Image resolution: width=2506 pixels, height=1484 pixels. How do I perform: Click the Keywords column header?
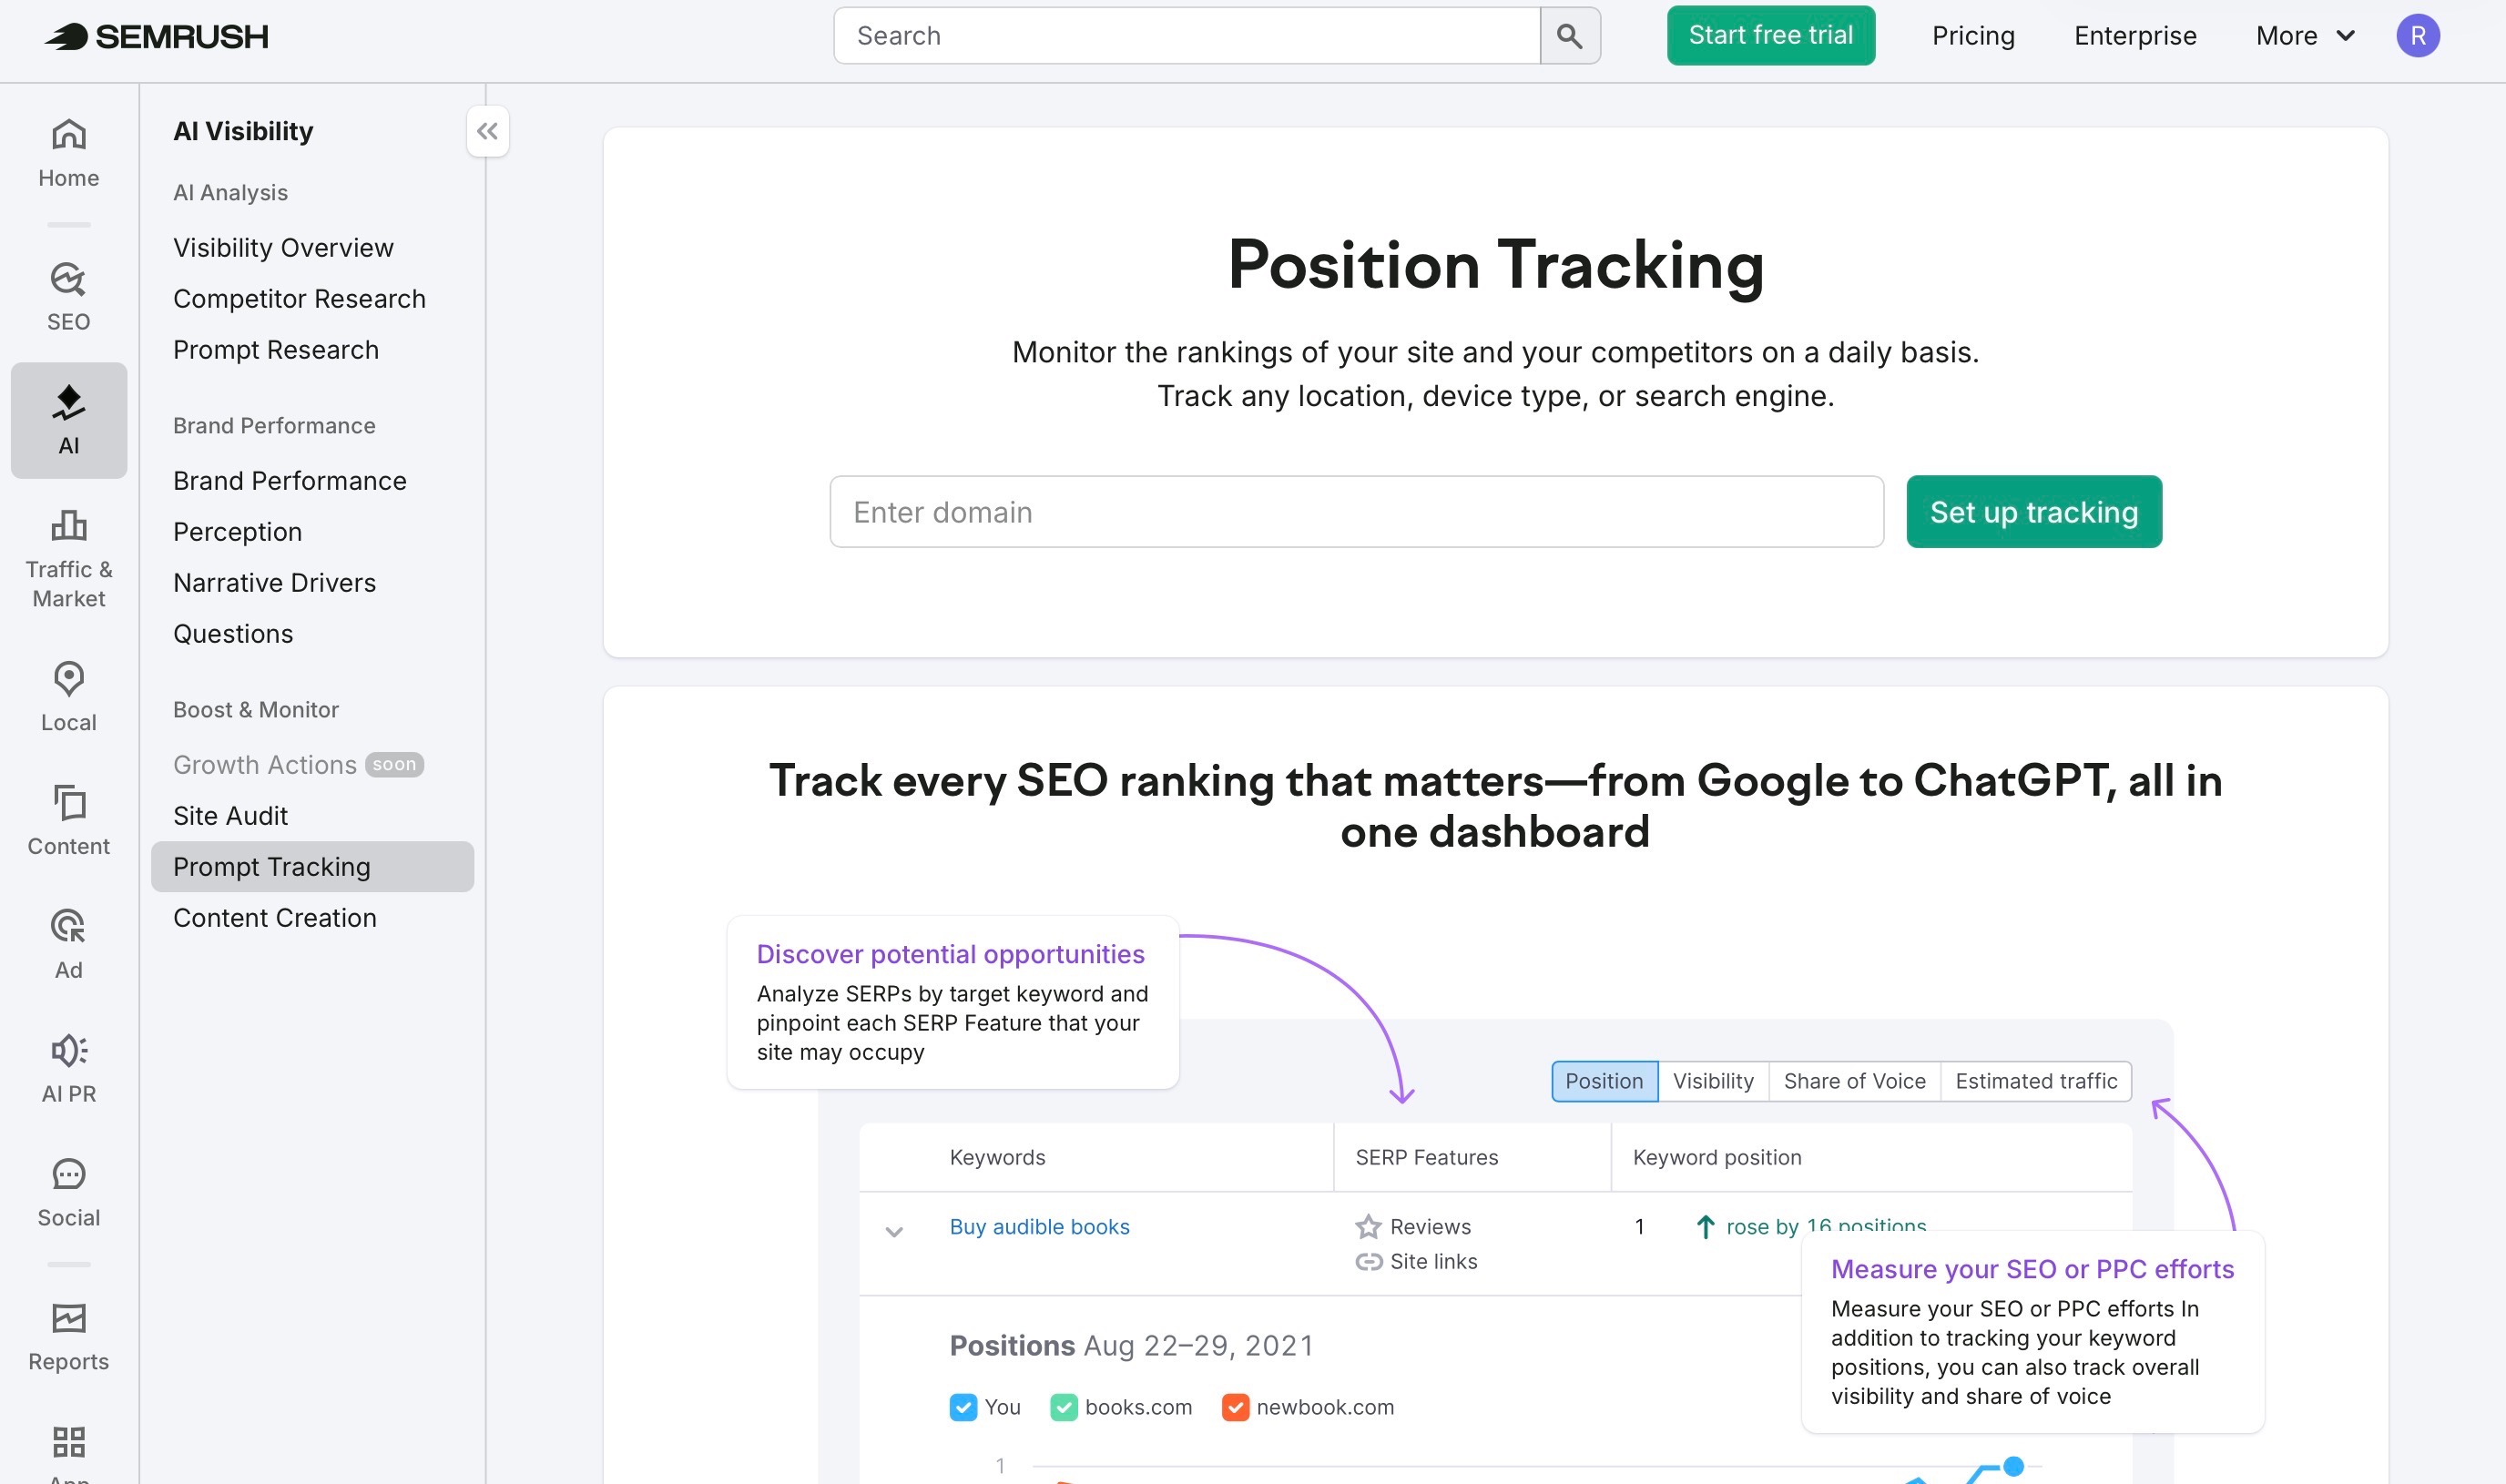(x=997, y=1157)
